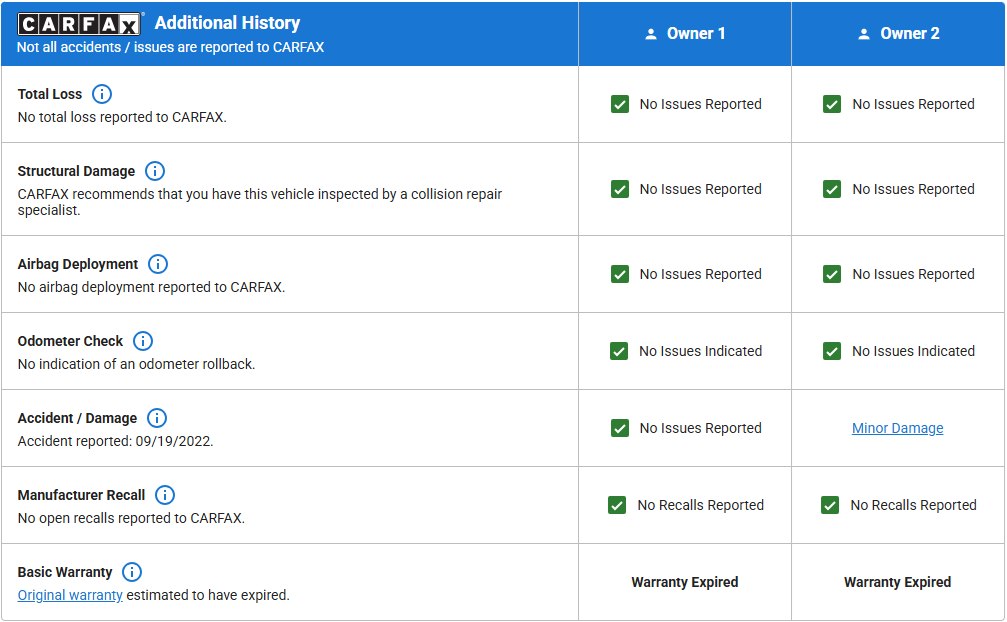
Task: Click the CARFAX logo in header
Action: click(81, 24)
